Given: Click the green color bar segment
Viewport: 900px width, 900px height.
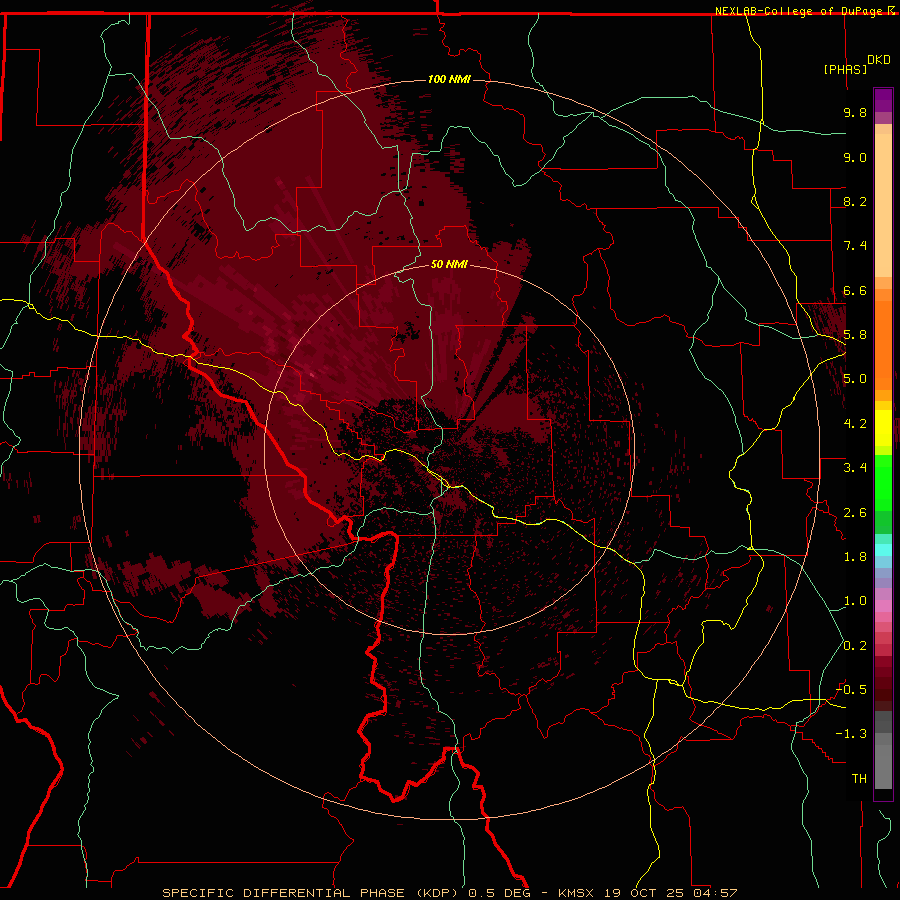Looking at the screenshot, I should pyautogui.click(x=883, y=483).
